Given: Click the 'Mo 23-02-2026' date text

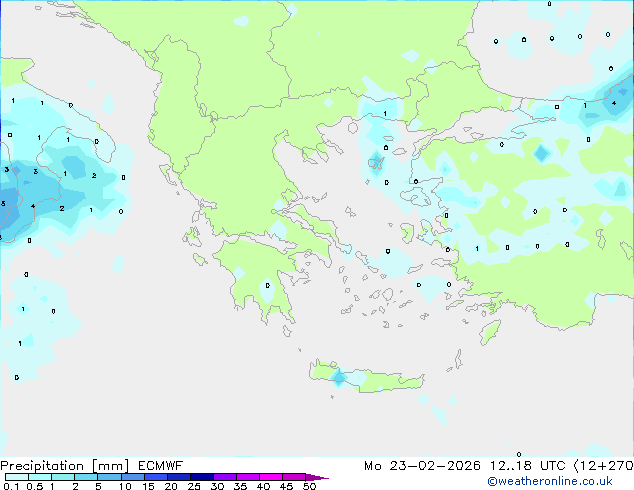Looking at the screenshot, I should 422,466.
